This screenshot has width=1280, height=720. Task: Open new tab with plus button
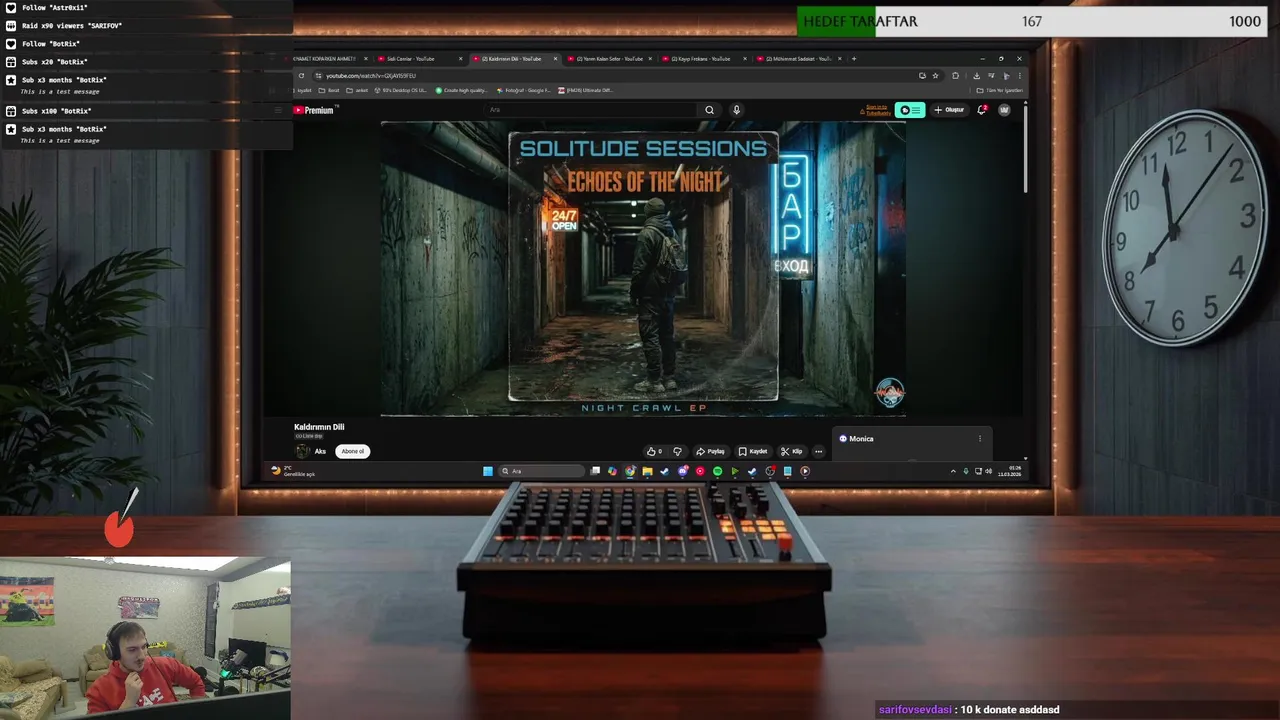[x=853, y=59]
